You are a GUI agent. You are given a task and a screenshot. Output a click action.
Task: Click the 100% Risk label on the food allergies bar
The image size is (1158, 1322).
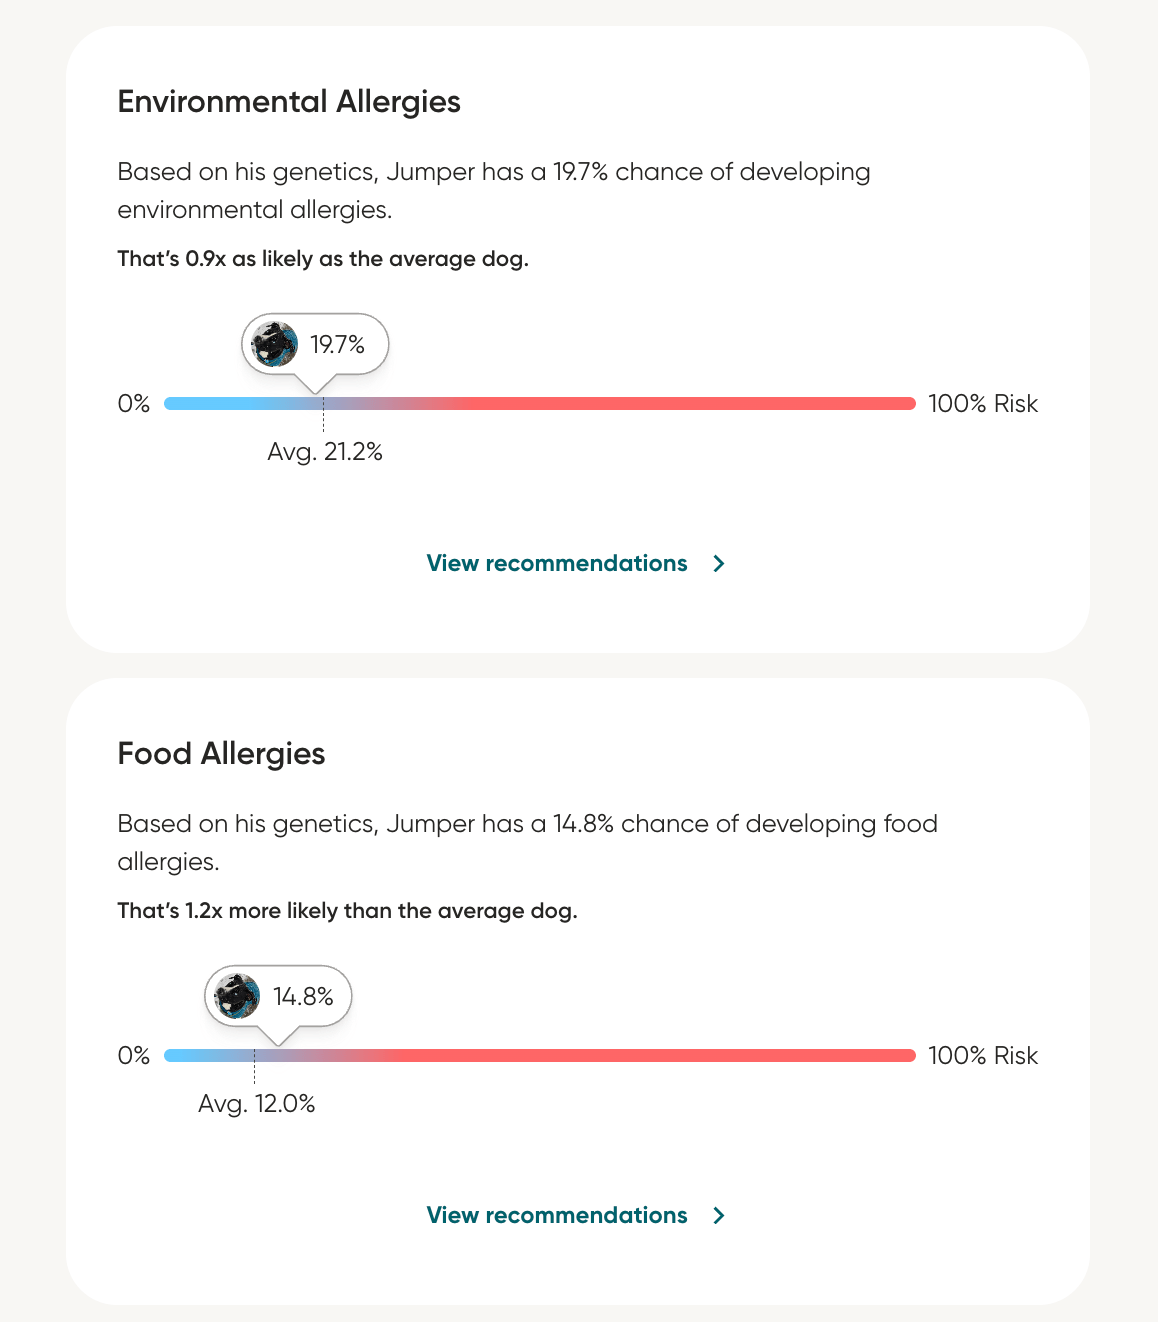[x=983, y=1055]
